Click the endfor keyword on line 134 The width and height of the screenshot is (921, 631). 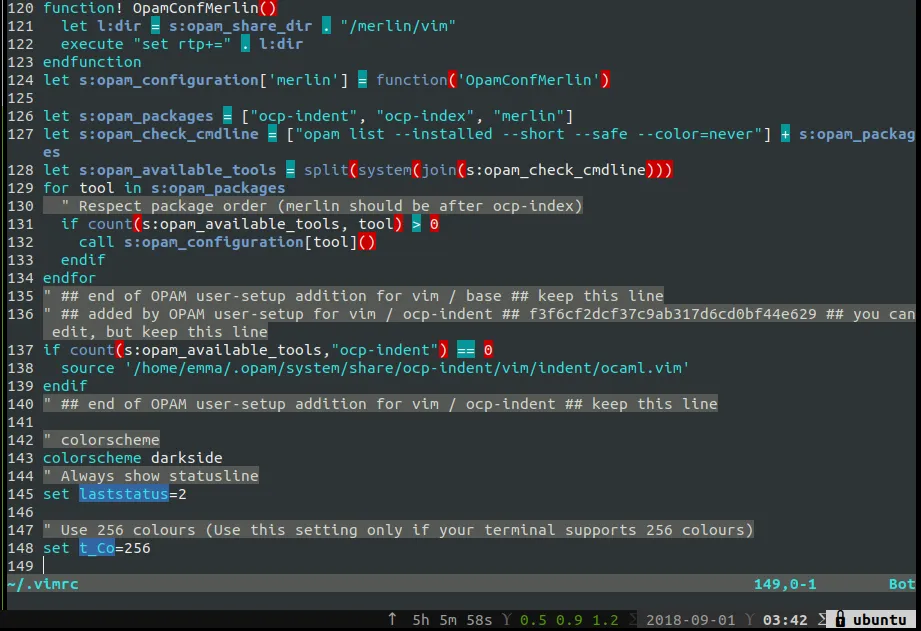[x=69, y=278]
